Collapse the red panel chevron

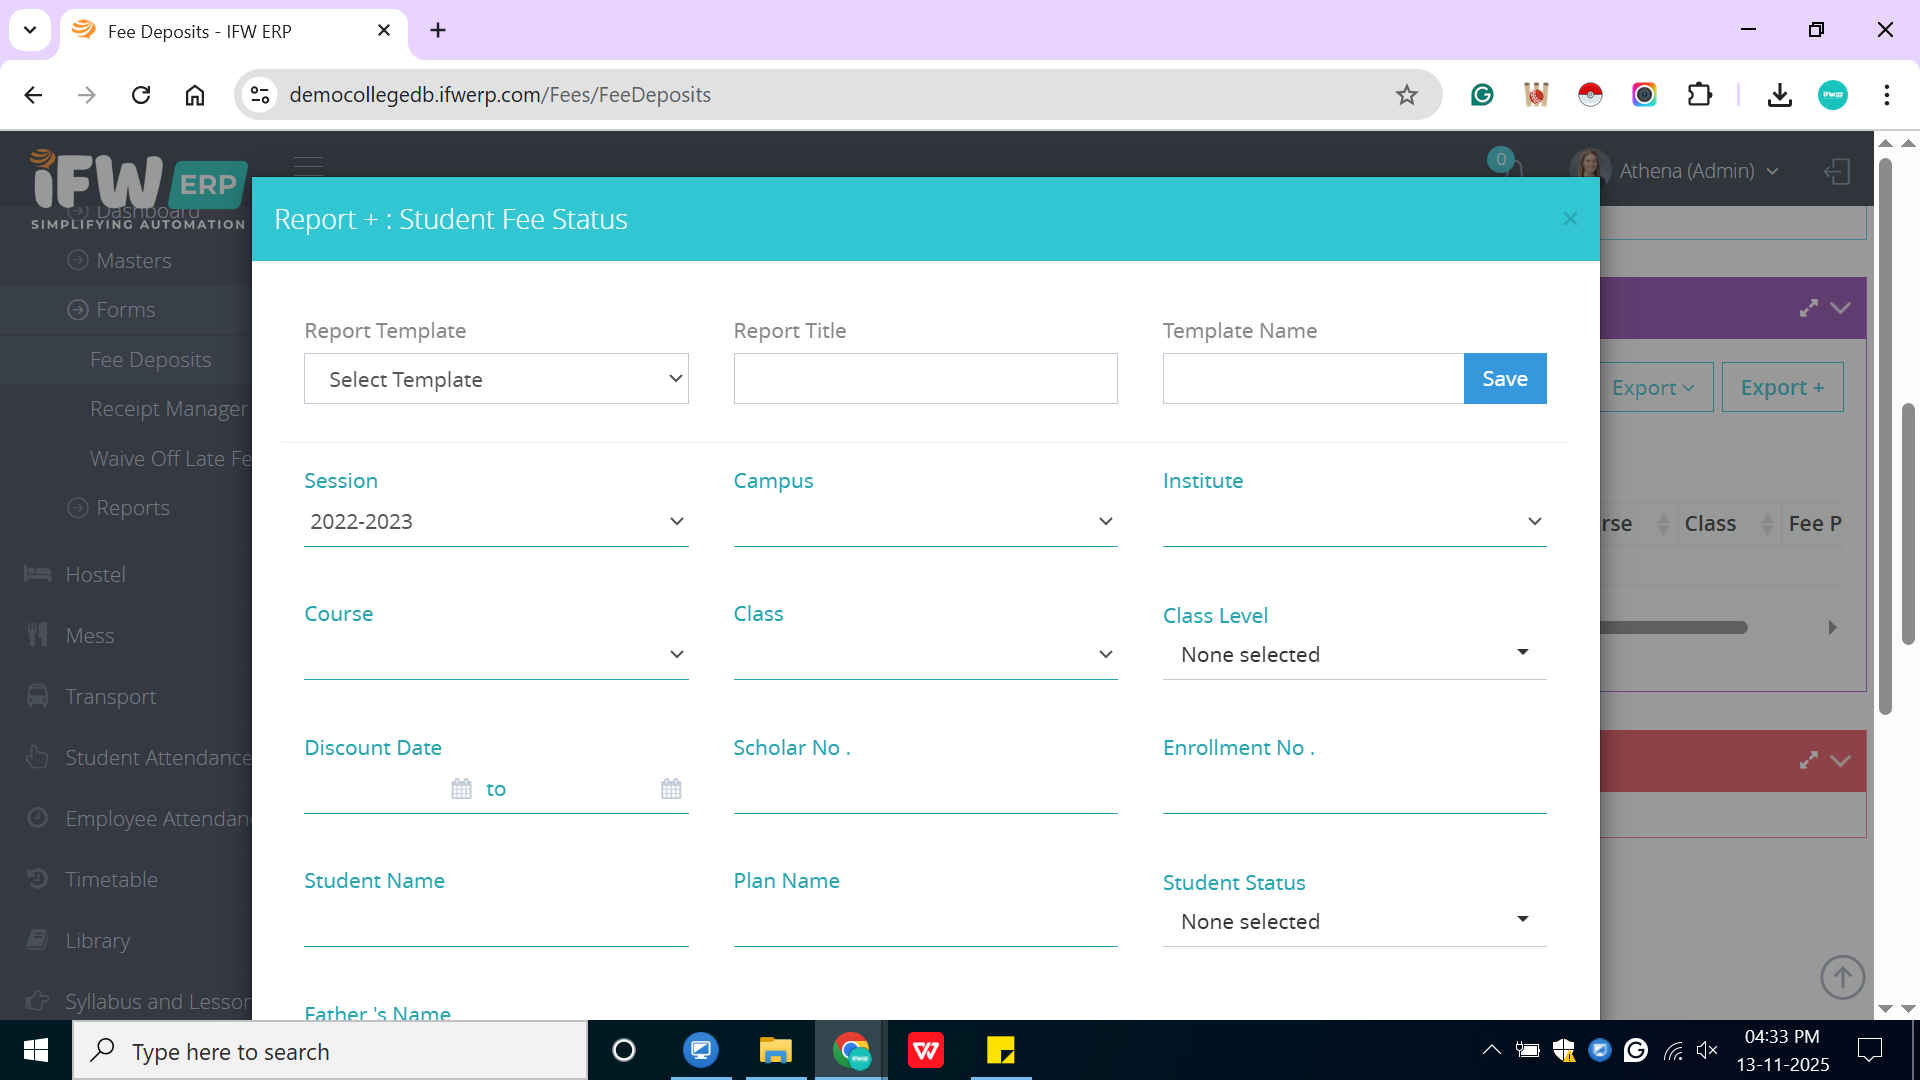tap(1841, 761)
